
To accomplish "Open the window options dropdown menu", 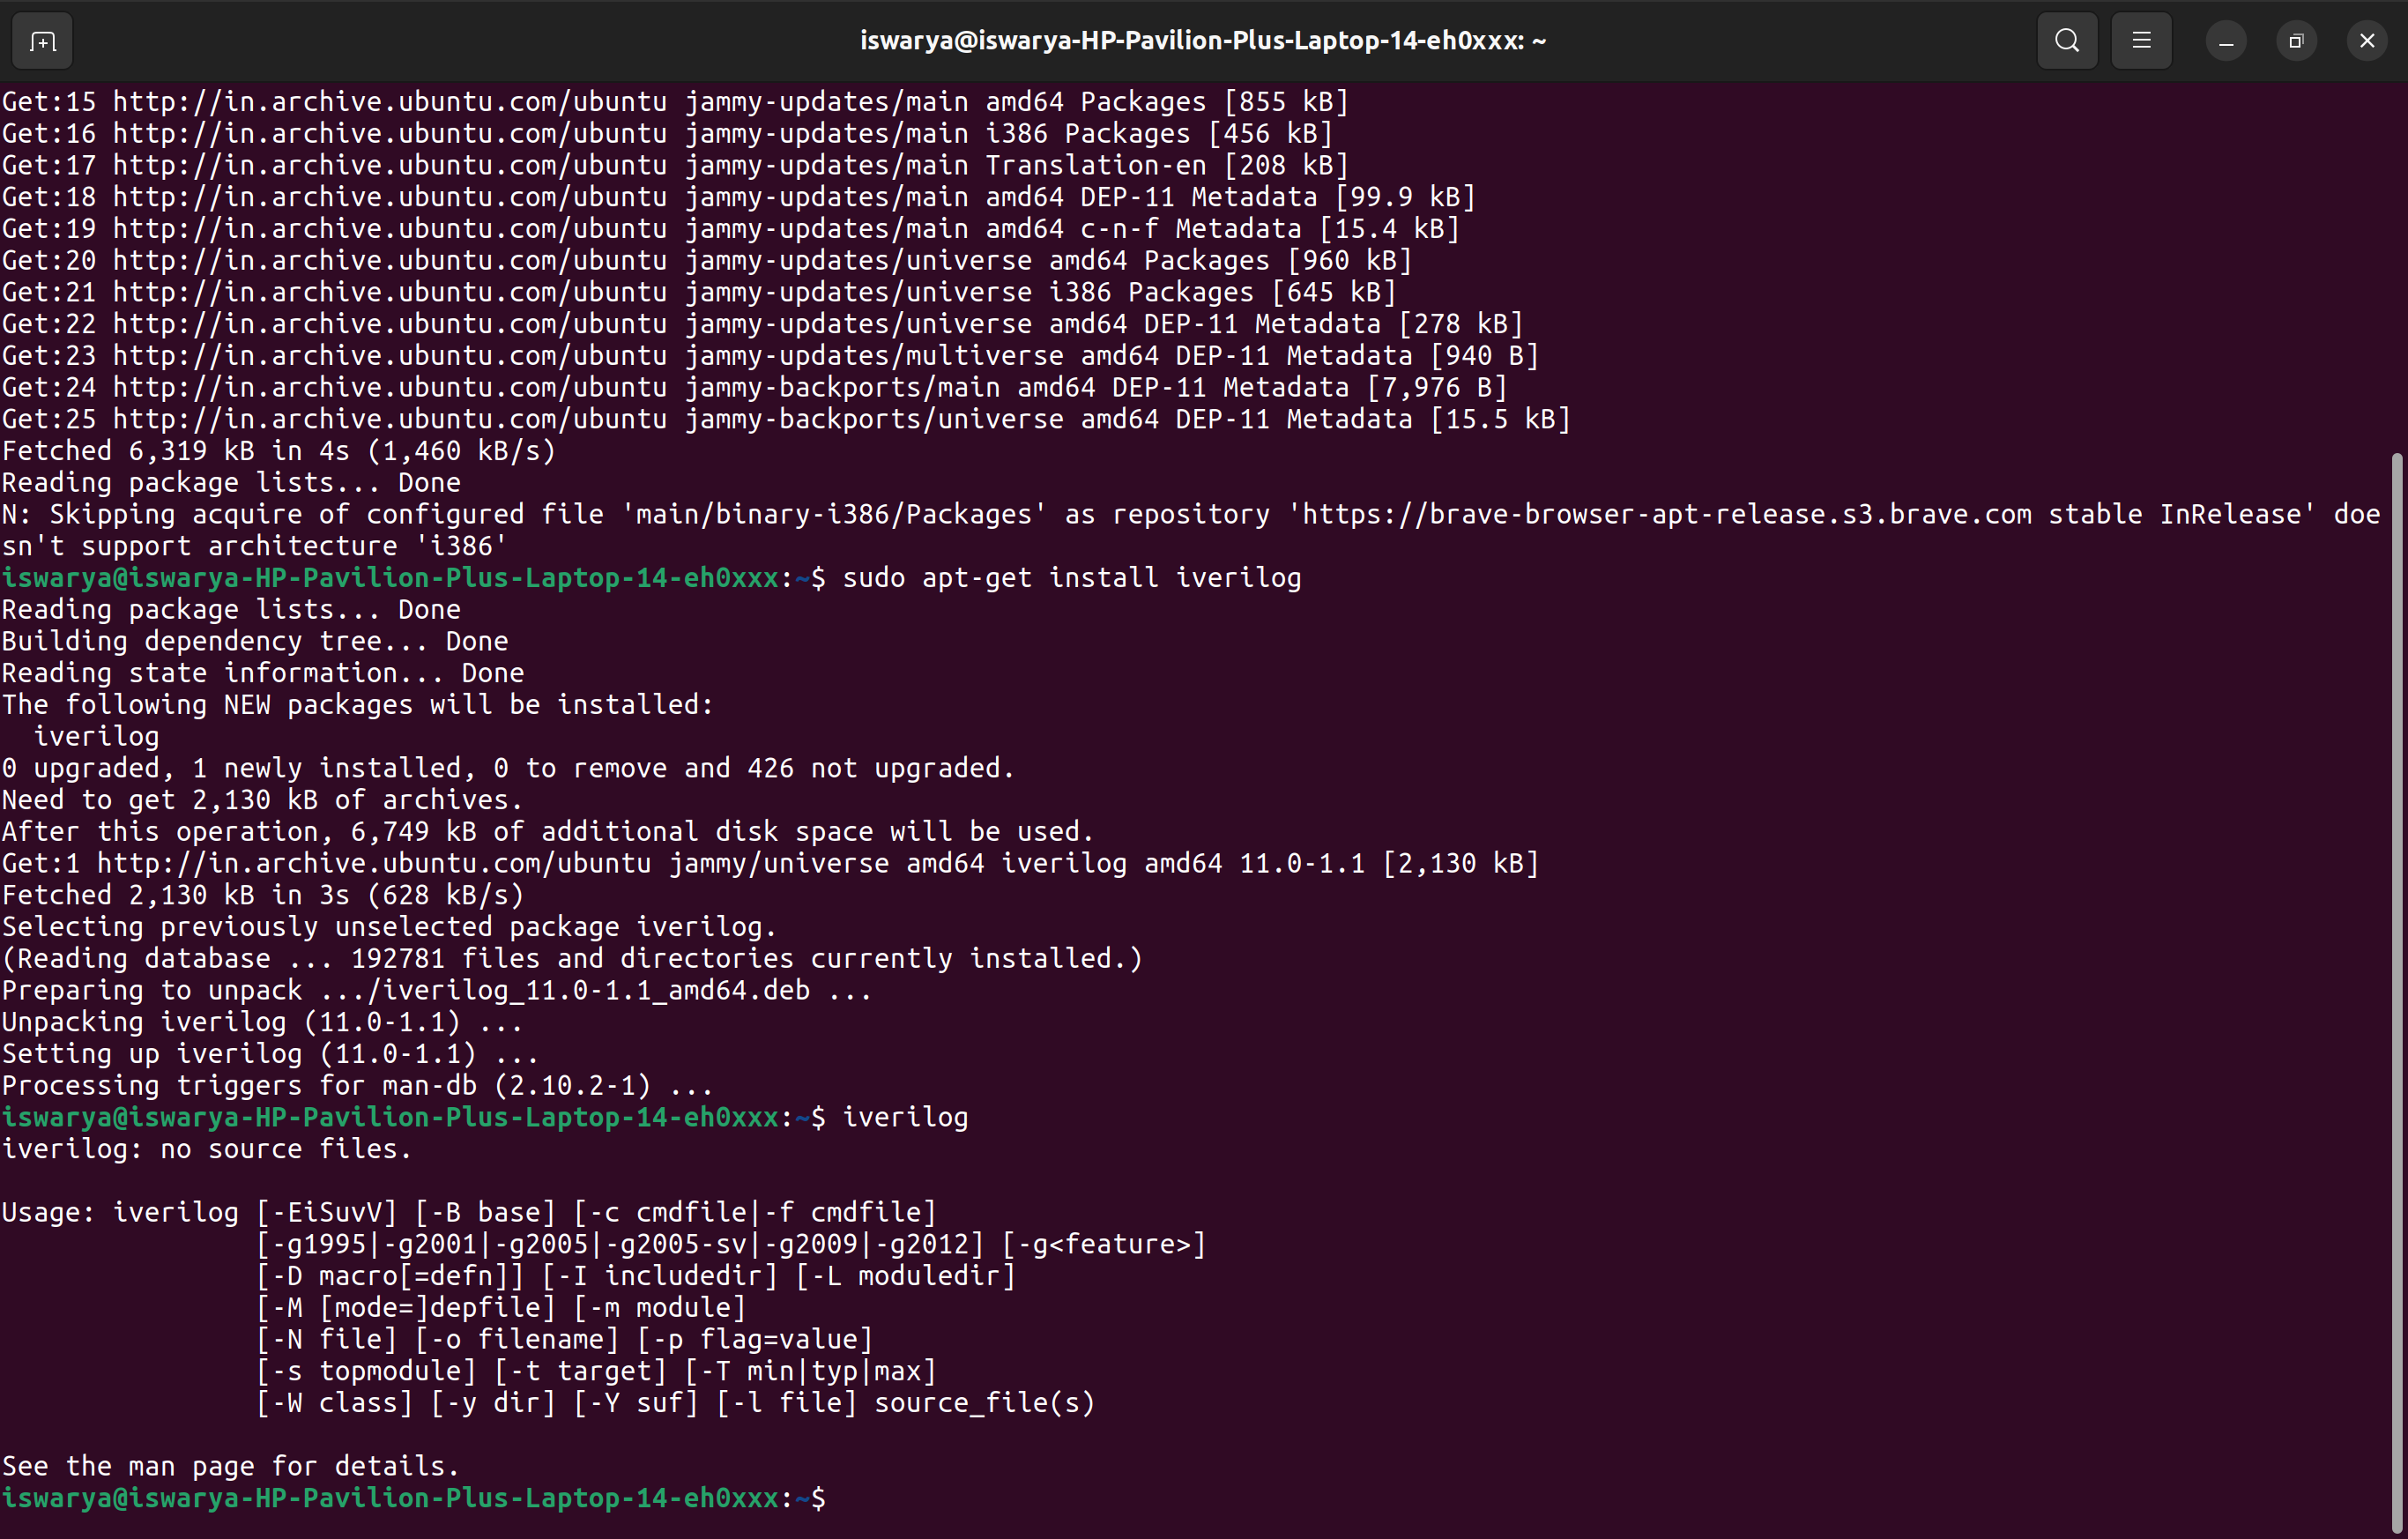I will pos(2141,40).
